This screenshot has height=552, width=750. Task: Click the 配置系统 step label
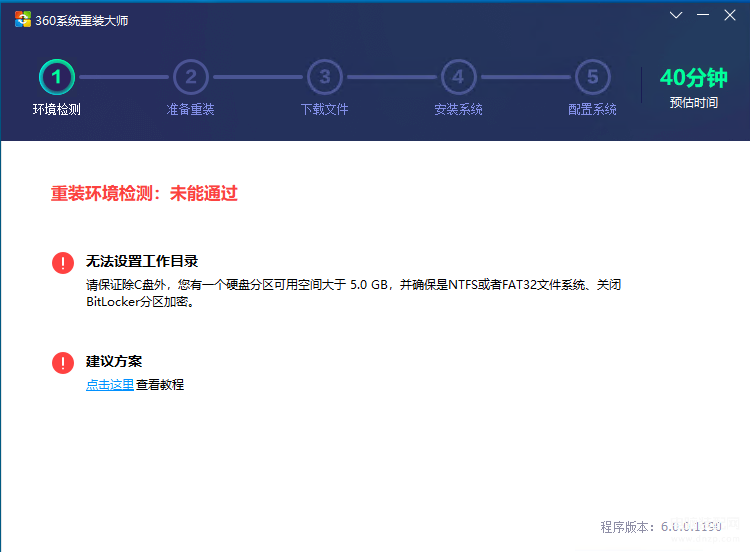(x=592, y=110)
